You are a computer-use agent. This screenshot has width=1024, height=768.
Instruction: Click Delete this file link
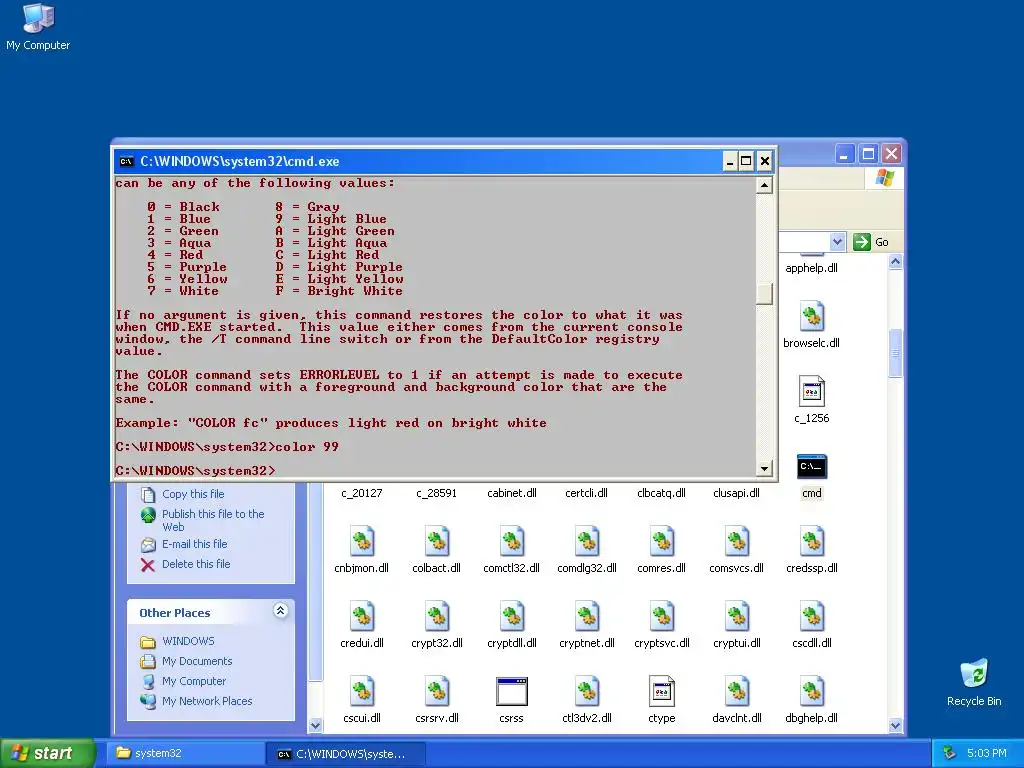click(196, 564)
